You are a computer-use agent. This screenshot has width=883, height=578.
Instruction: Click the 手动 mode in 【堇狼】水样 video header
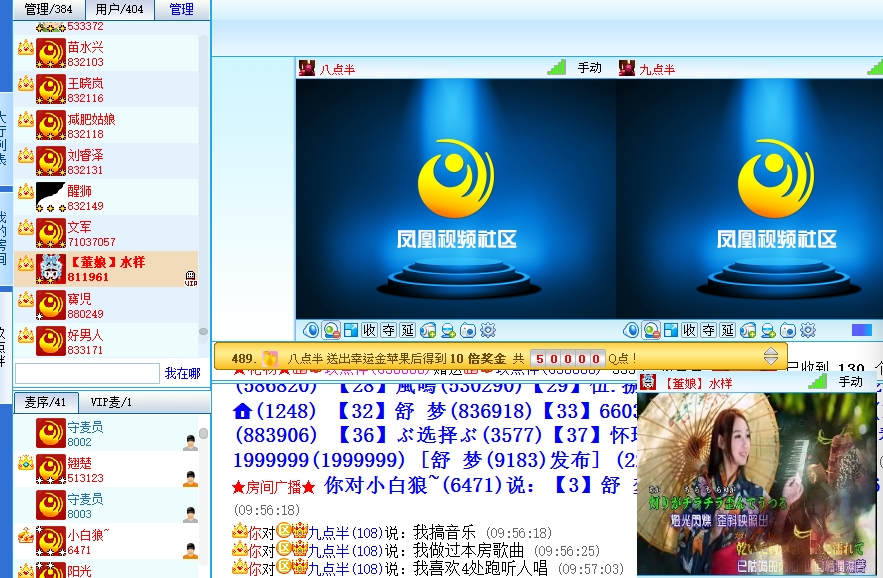click(850, 381)
